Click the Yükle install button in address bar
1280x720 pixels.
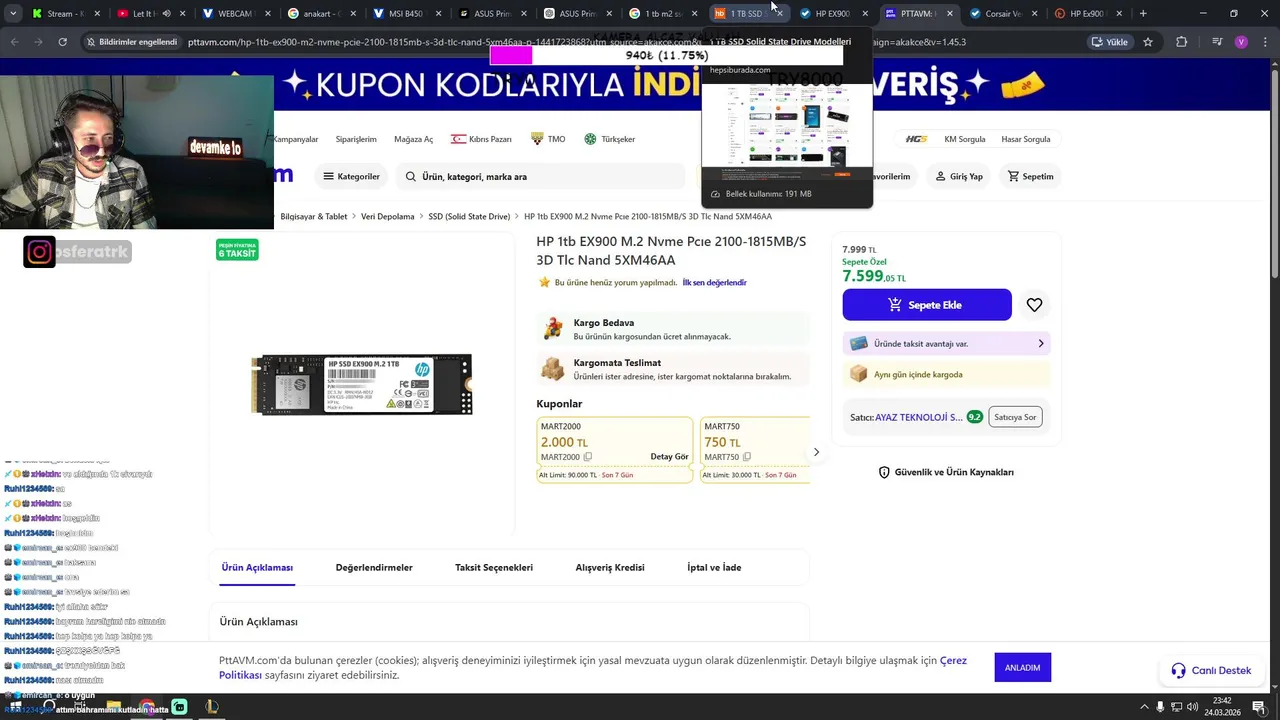[x=1110, y=42]
